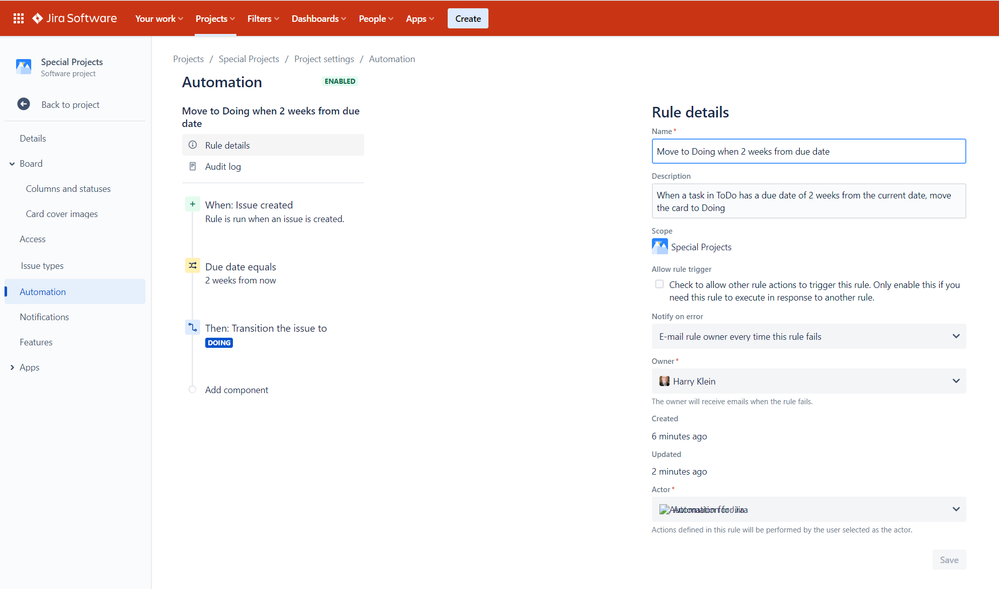Open the Your work menu

159,18
